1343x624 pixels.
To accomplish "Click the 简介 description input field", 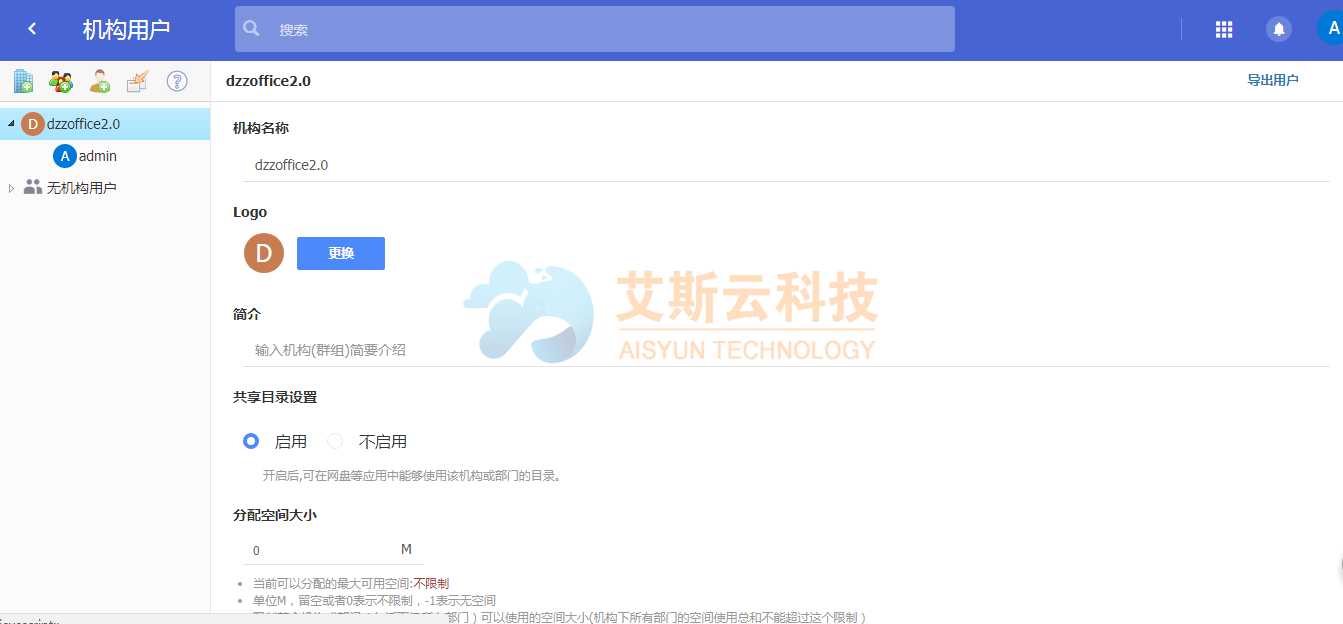I will (785, 350).
